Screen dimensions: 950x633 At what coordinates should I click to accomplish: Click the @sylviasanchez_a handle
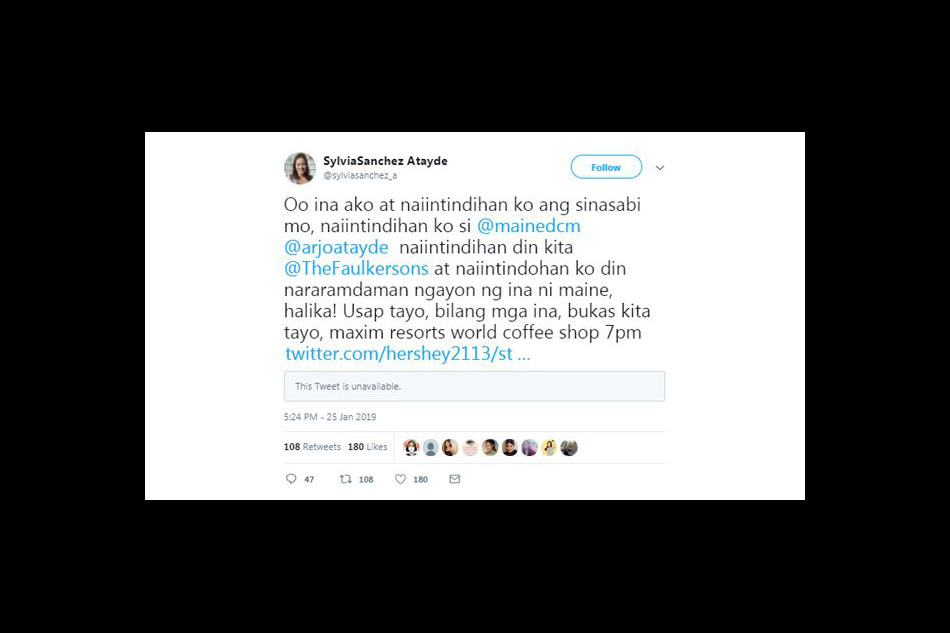click(x=360, y=176)
